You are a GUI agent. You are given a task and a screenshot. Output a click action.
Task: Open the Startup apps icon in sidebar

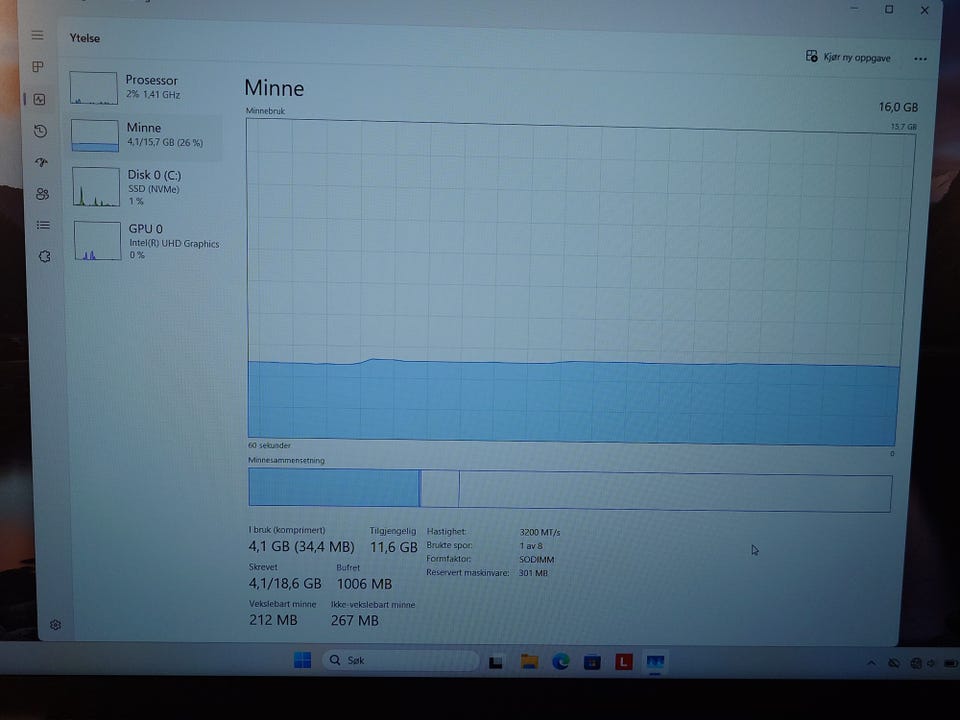(42, 162)
